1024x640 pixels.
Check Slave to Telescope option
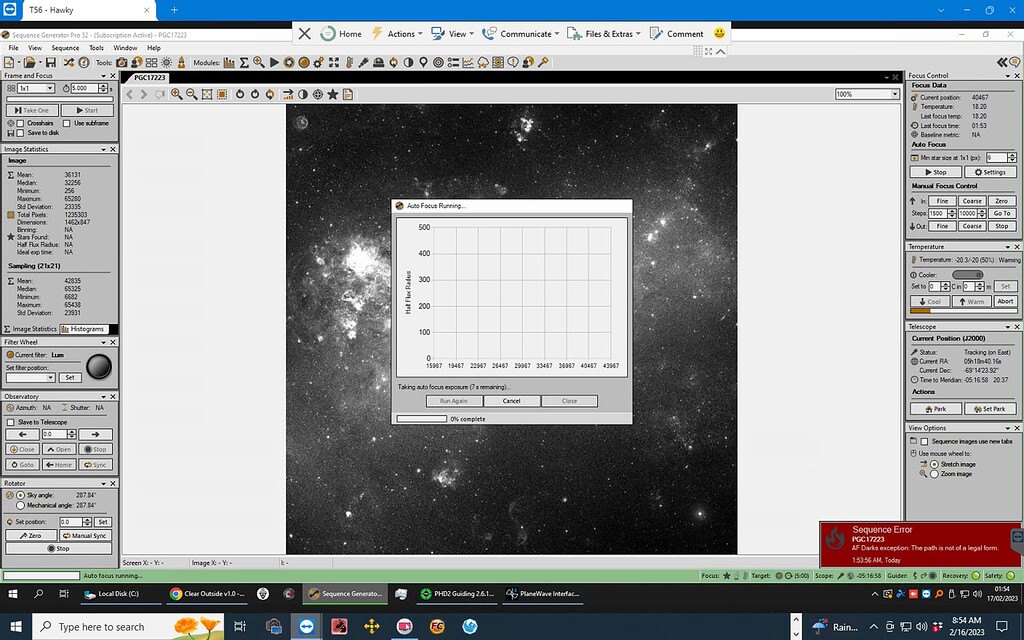[x=11, y=422]
